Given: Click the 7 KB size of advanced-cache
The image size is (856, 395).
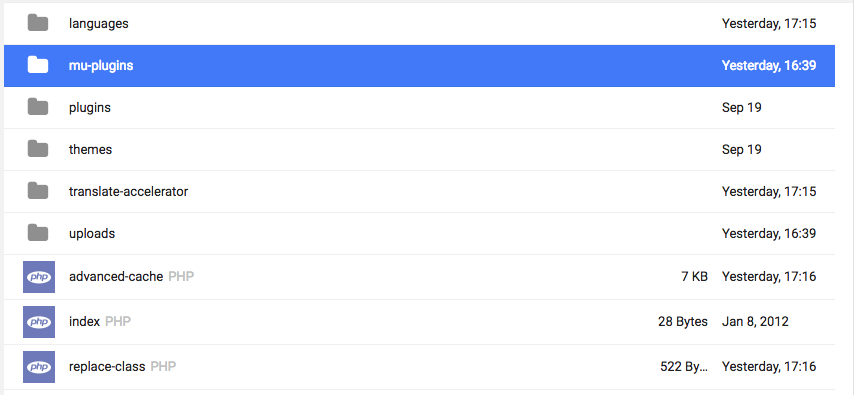Looking at the screenshot, I should 694,277.
